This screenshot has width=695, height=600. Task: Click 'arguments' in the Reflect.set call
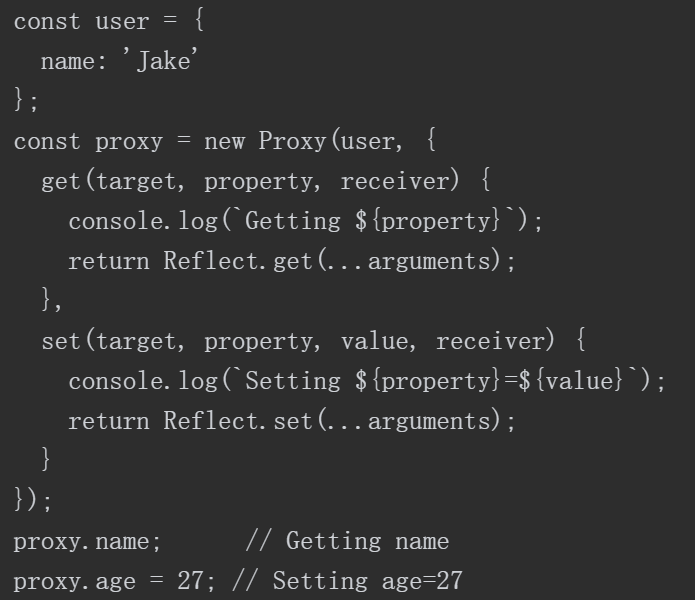pyautogui.click(x=429, y=421)
